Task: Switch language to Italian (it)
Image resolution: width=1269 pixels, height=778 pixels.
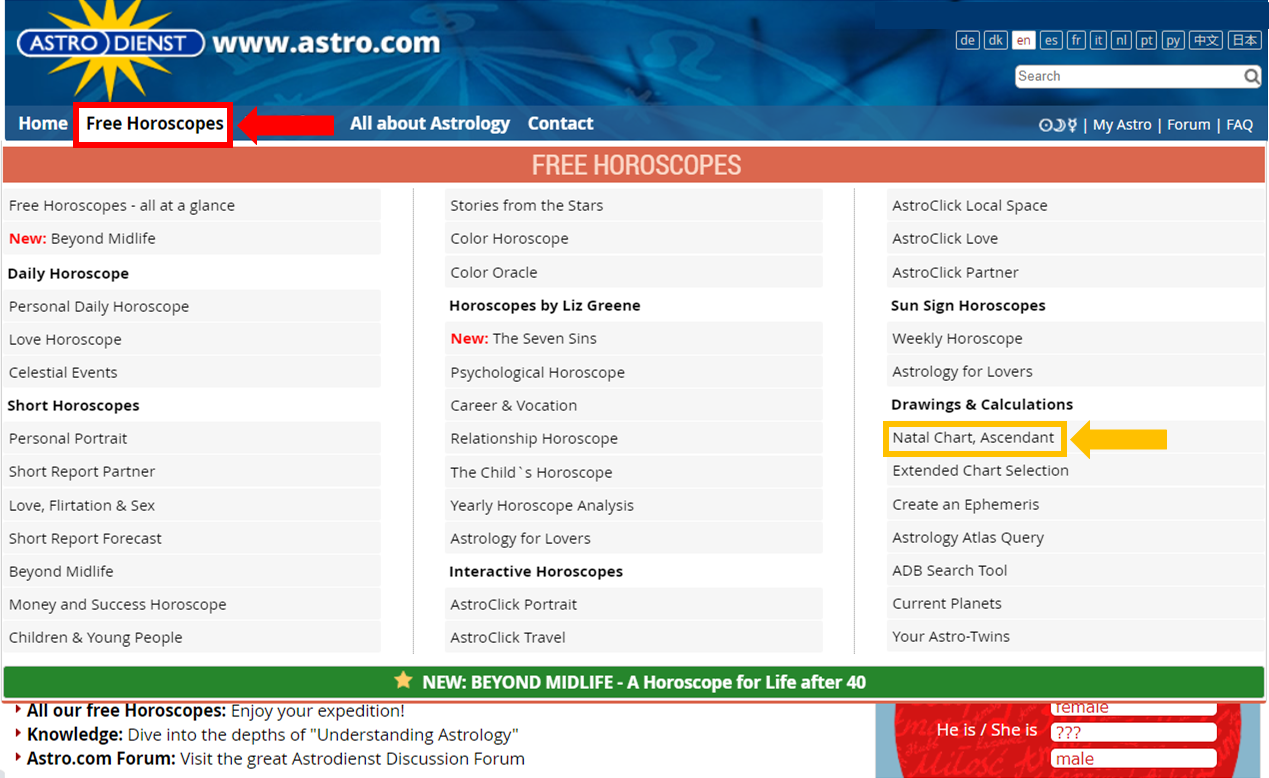Action: click(x=1098, y=40)
